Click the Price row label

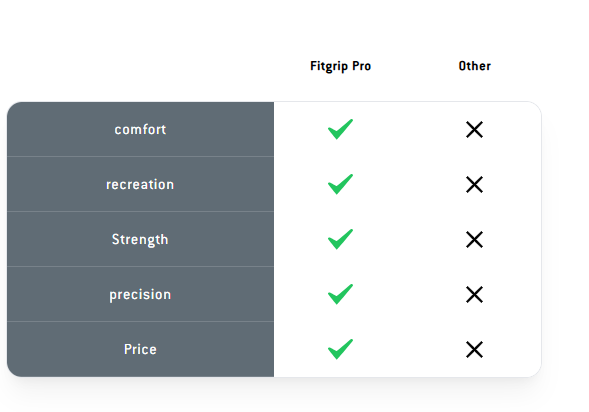coord(140,349)
